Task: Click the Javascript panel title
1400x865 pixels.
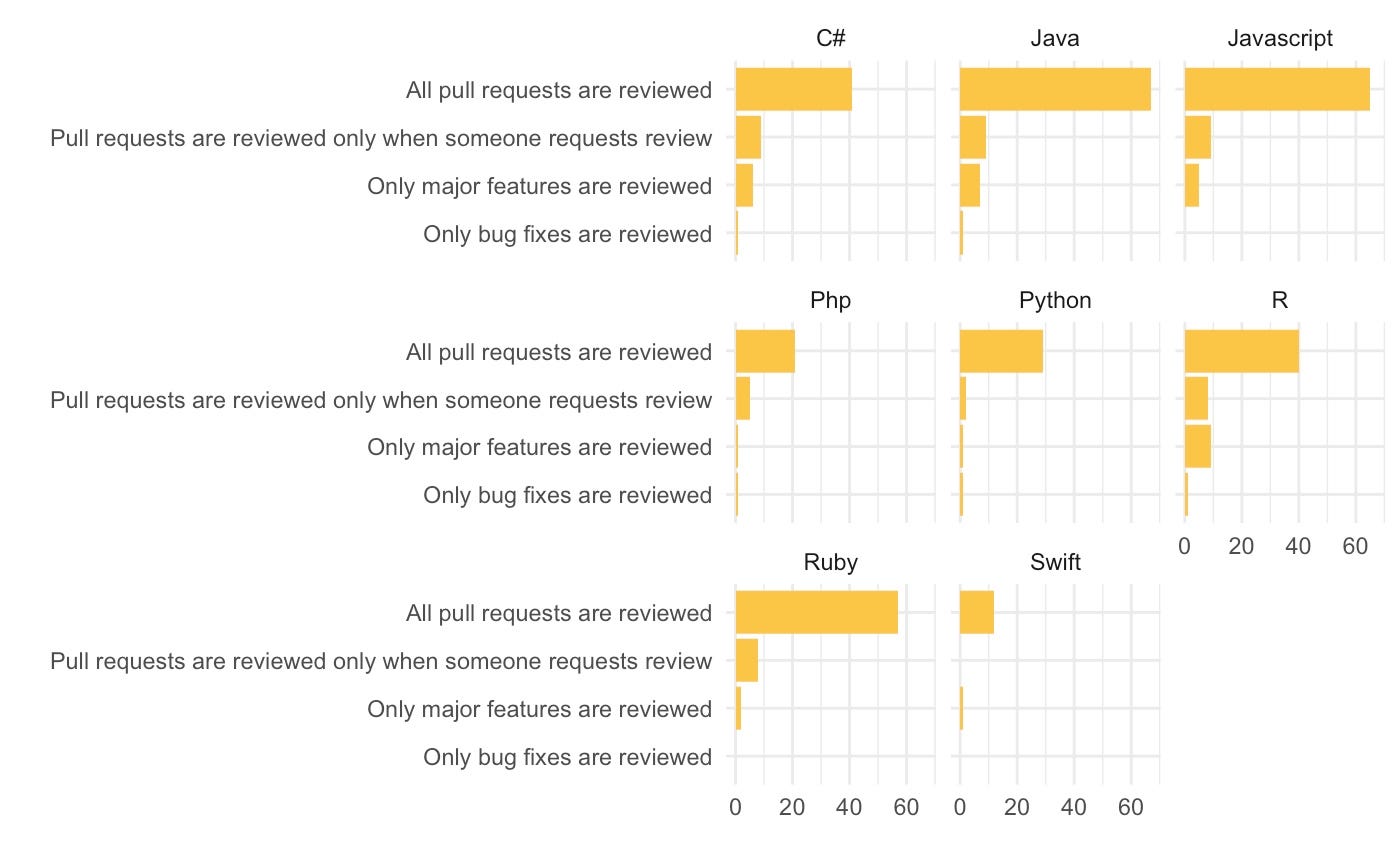Action: click(1280, 39)
